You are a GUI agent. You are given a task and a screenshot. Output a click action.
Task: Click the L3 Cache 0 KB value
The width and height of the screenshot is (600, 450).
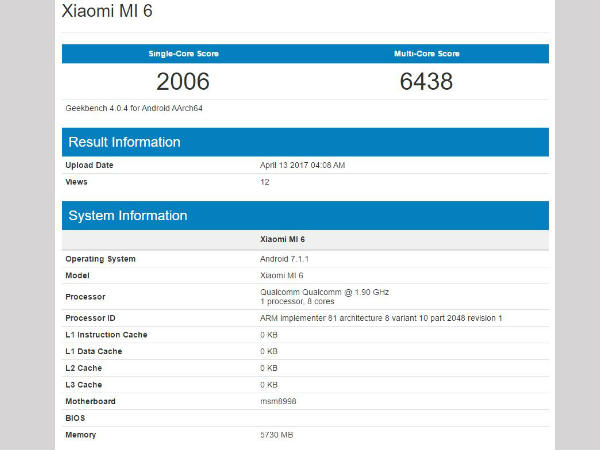(x=269, y=385)
